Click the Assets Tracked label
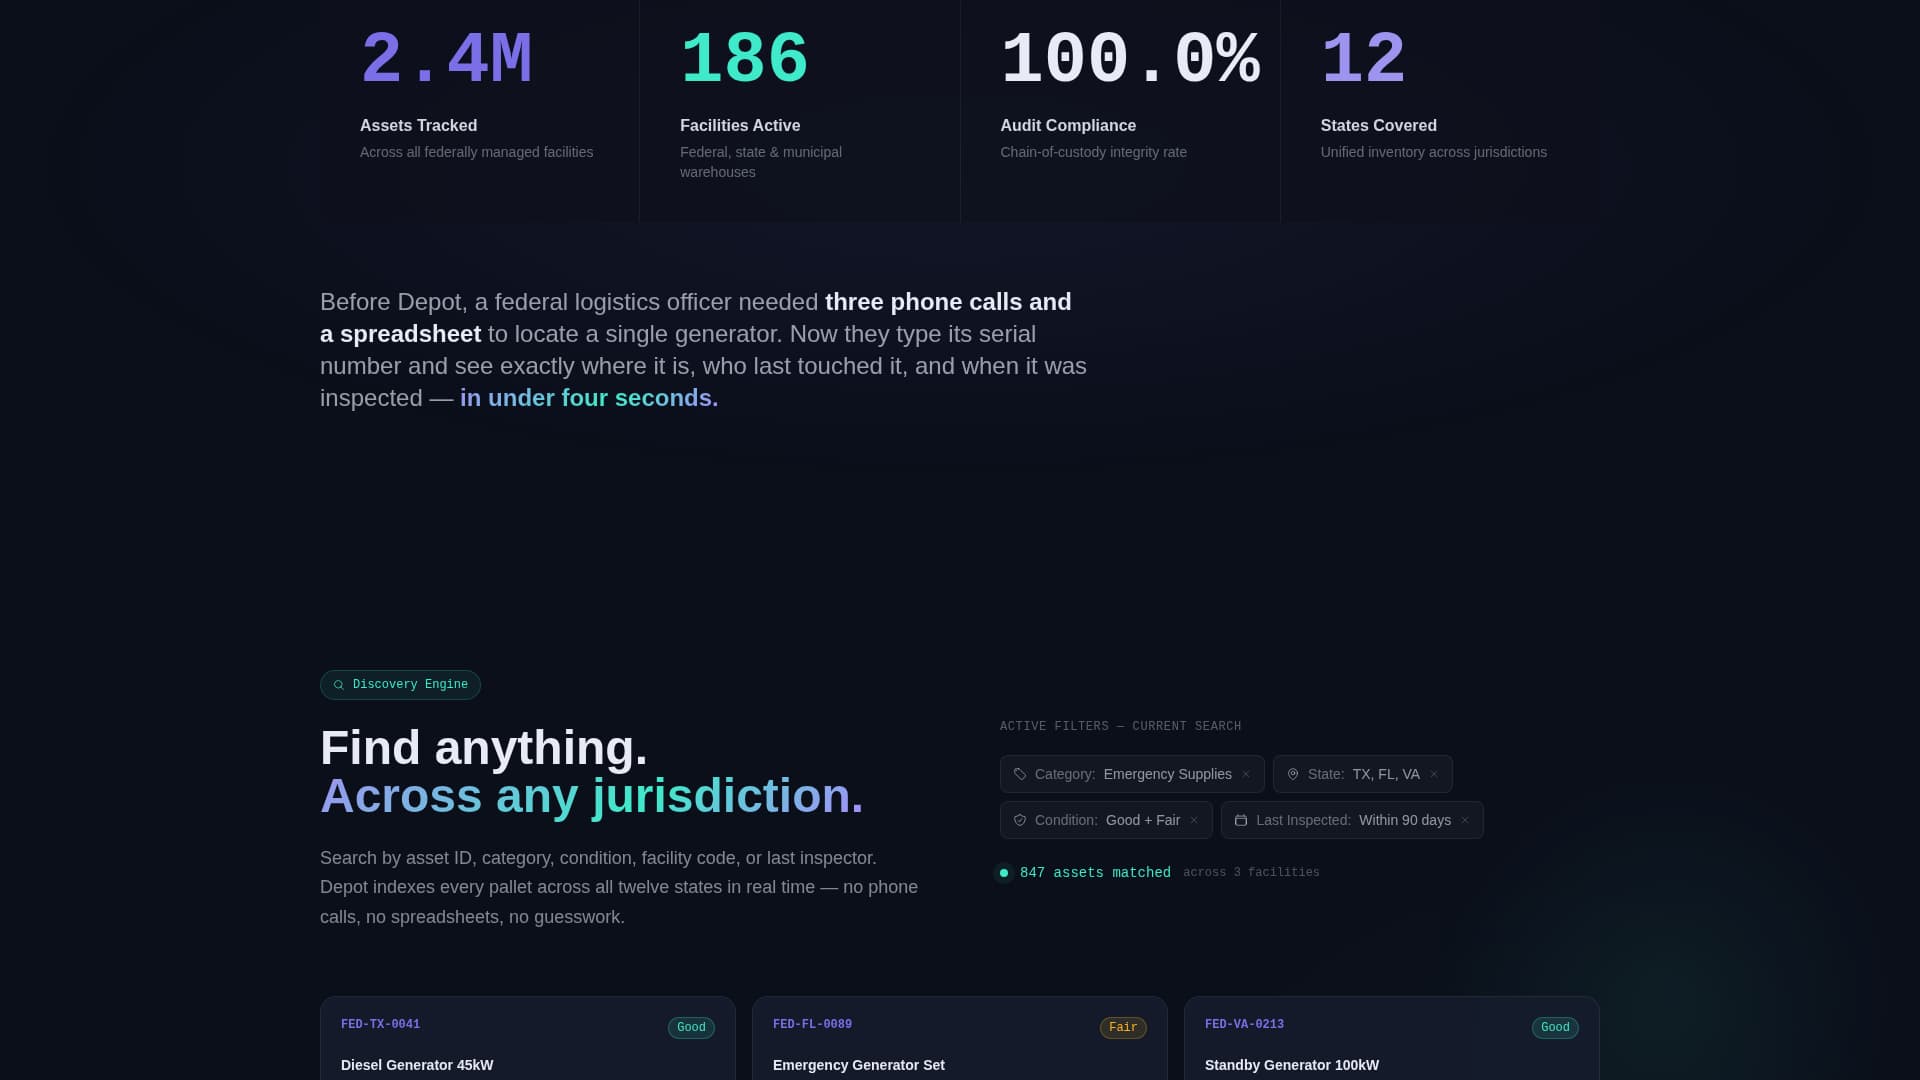The image size is (1920, 1080). point(418,126)
